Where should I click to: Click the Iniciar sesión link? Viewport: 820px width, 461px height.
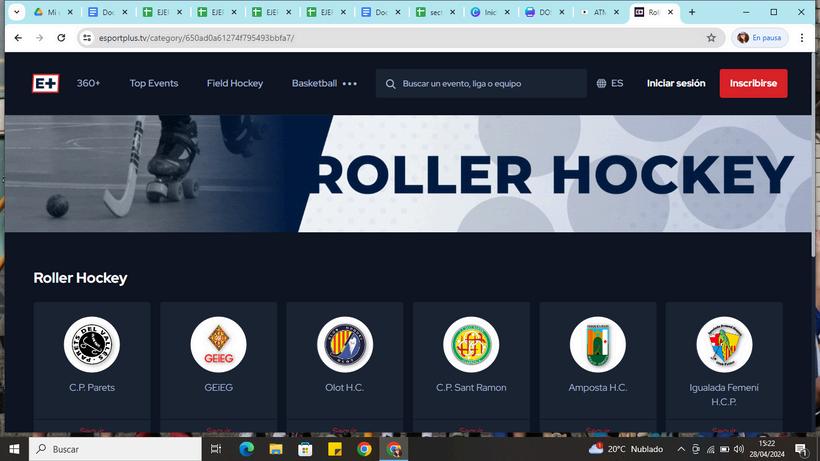[676, 83]
